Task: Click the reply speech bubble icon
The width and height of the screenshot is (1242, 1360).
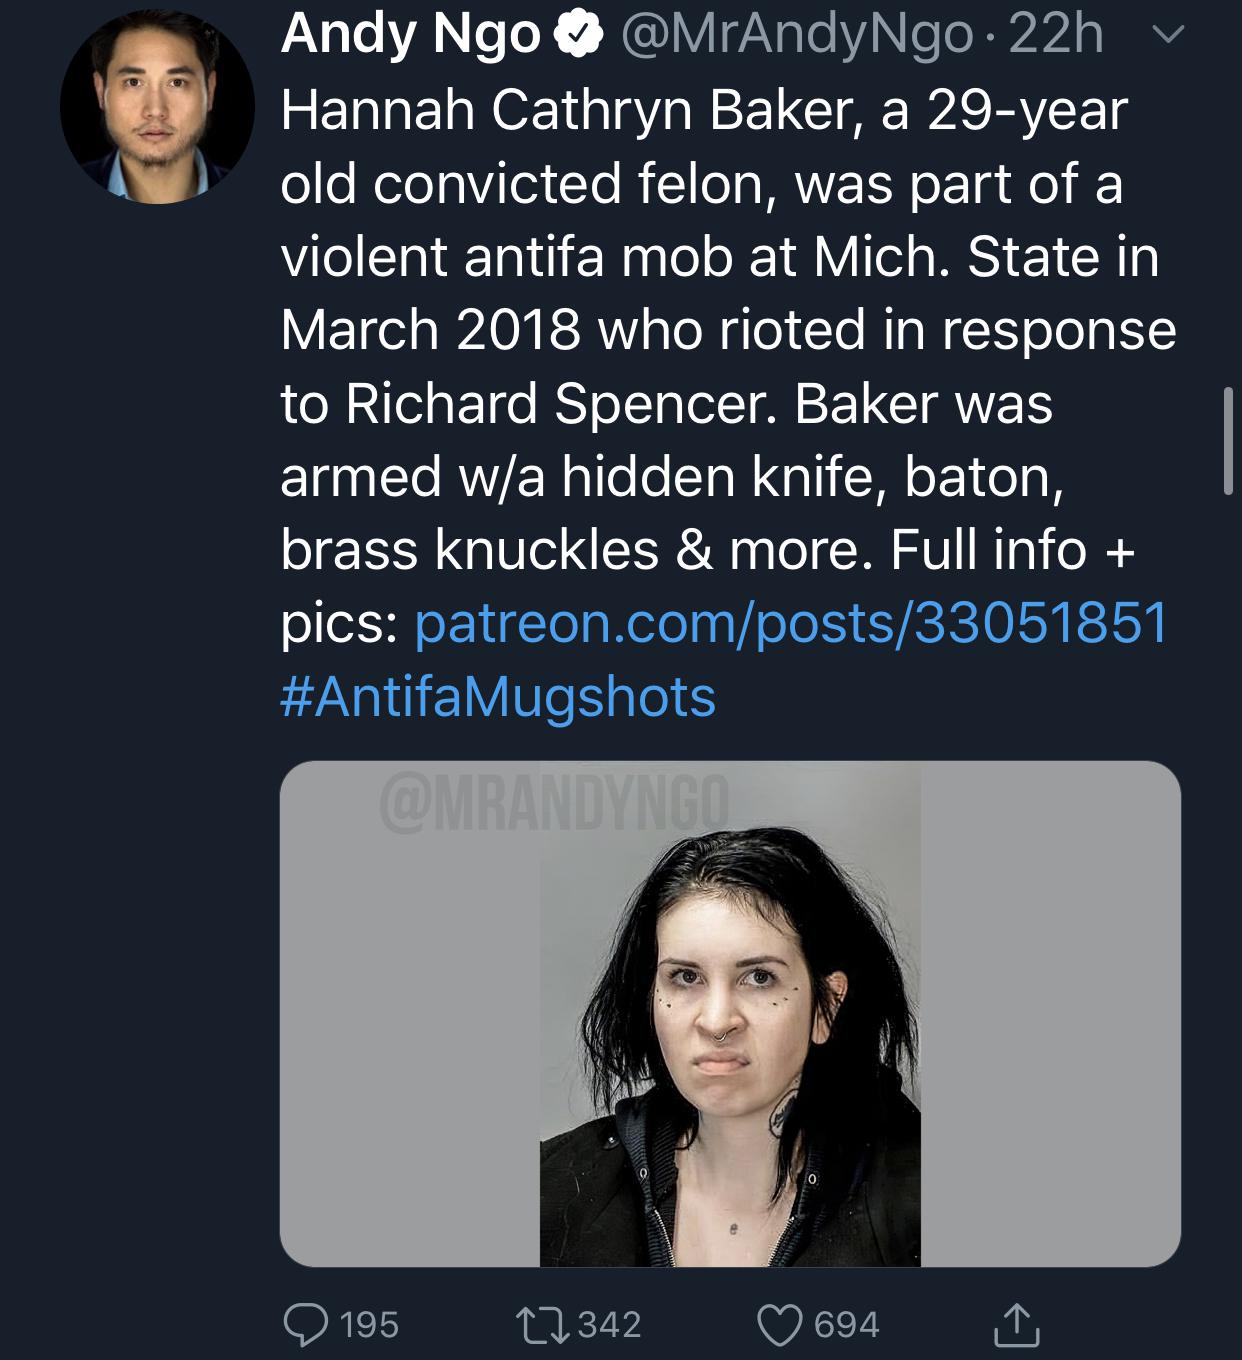Action: [308, 1324]
